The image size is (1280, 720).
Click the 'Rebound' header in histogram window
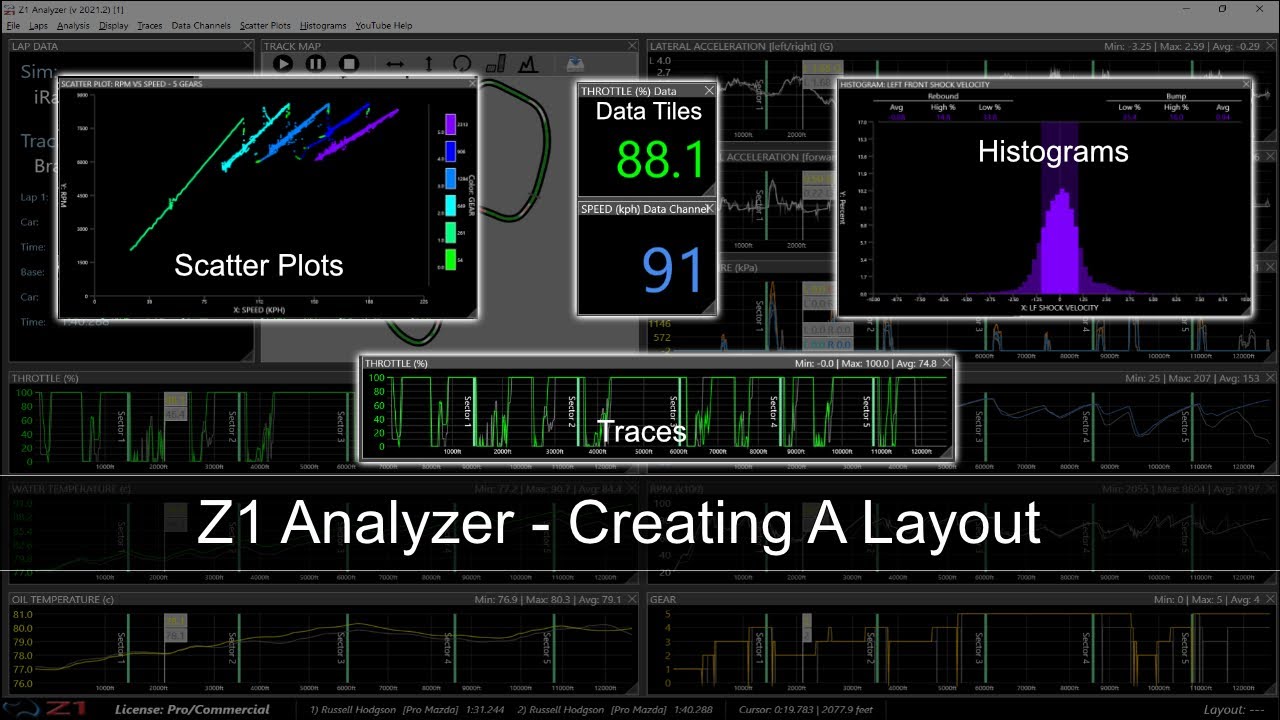point(942,97)
